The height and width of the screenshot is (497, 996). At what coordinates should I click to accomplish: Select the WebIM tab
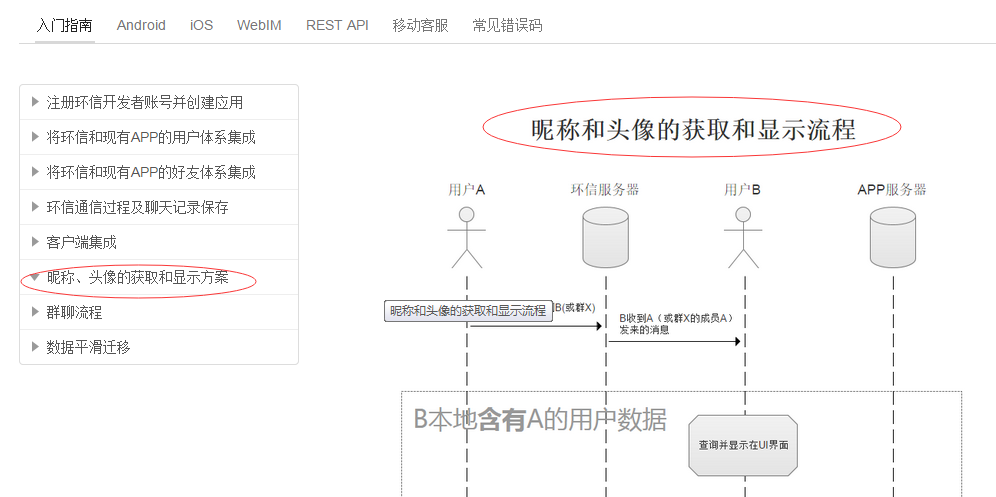pyautogui.click(x=259, y=25)
